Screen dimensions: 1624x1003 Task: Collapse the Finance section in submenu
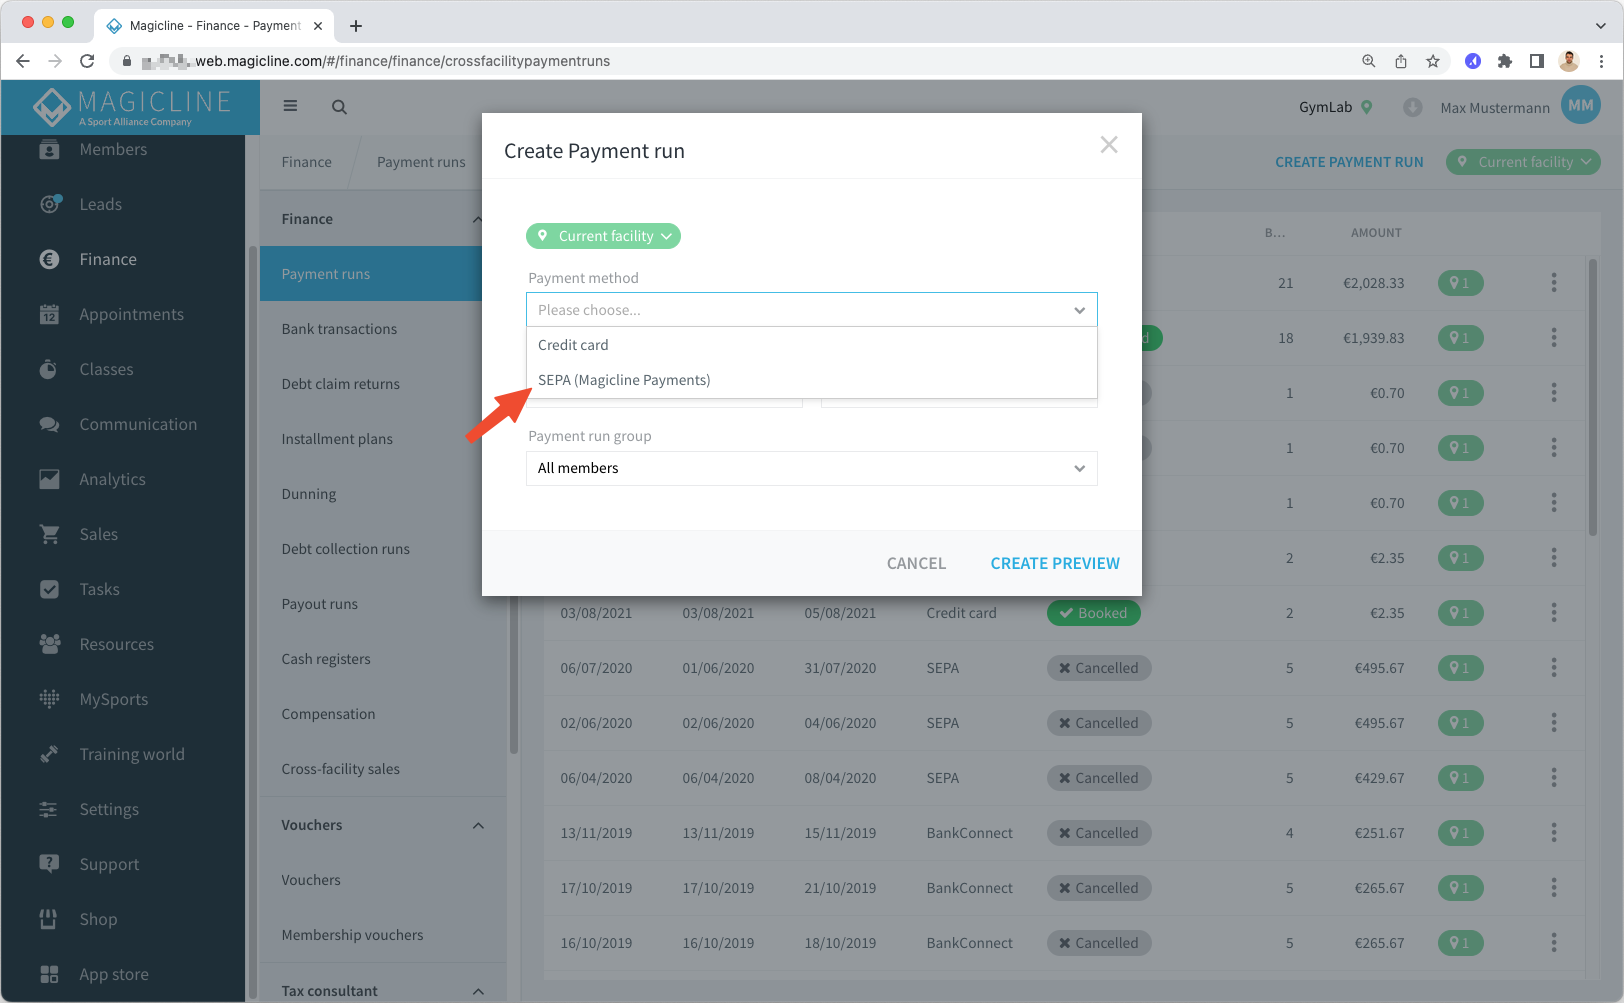478,220
